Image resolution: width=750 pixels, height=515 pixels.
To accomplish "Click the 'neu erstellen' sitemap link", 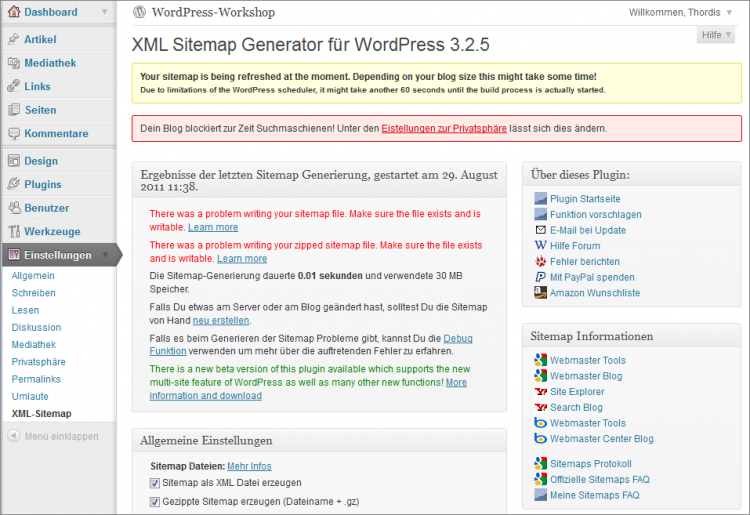I will click(x=220, y=321).
